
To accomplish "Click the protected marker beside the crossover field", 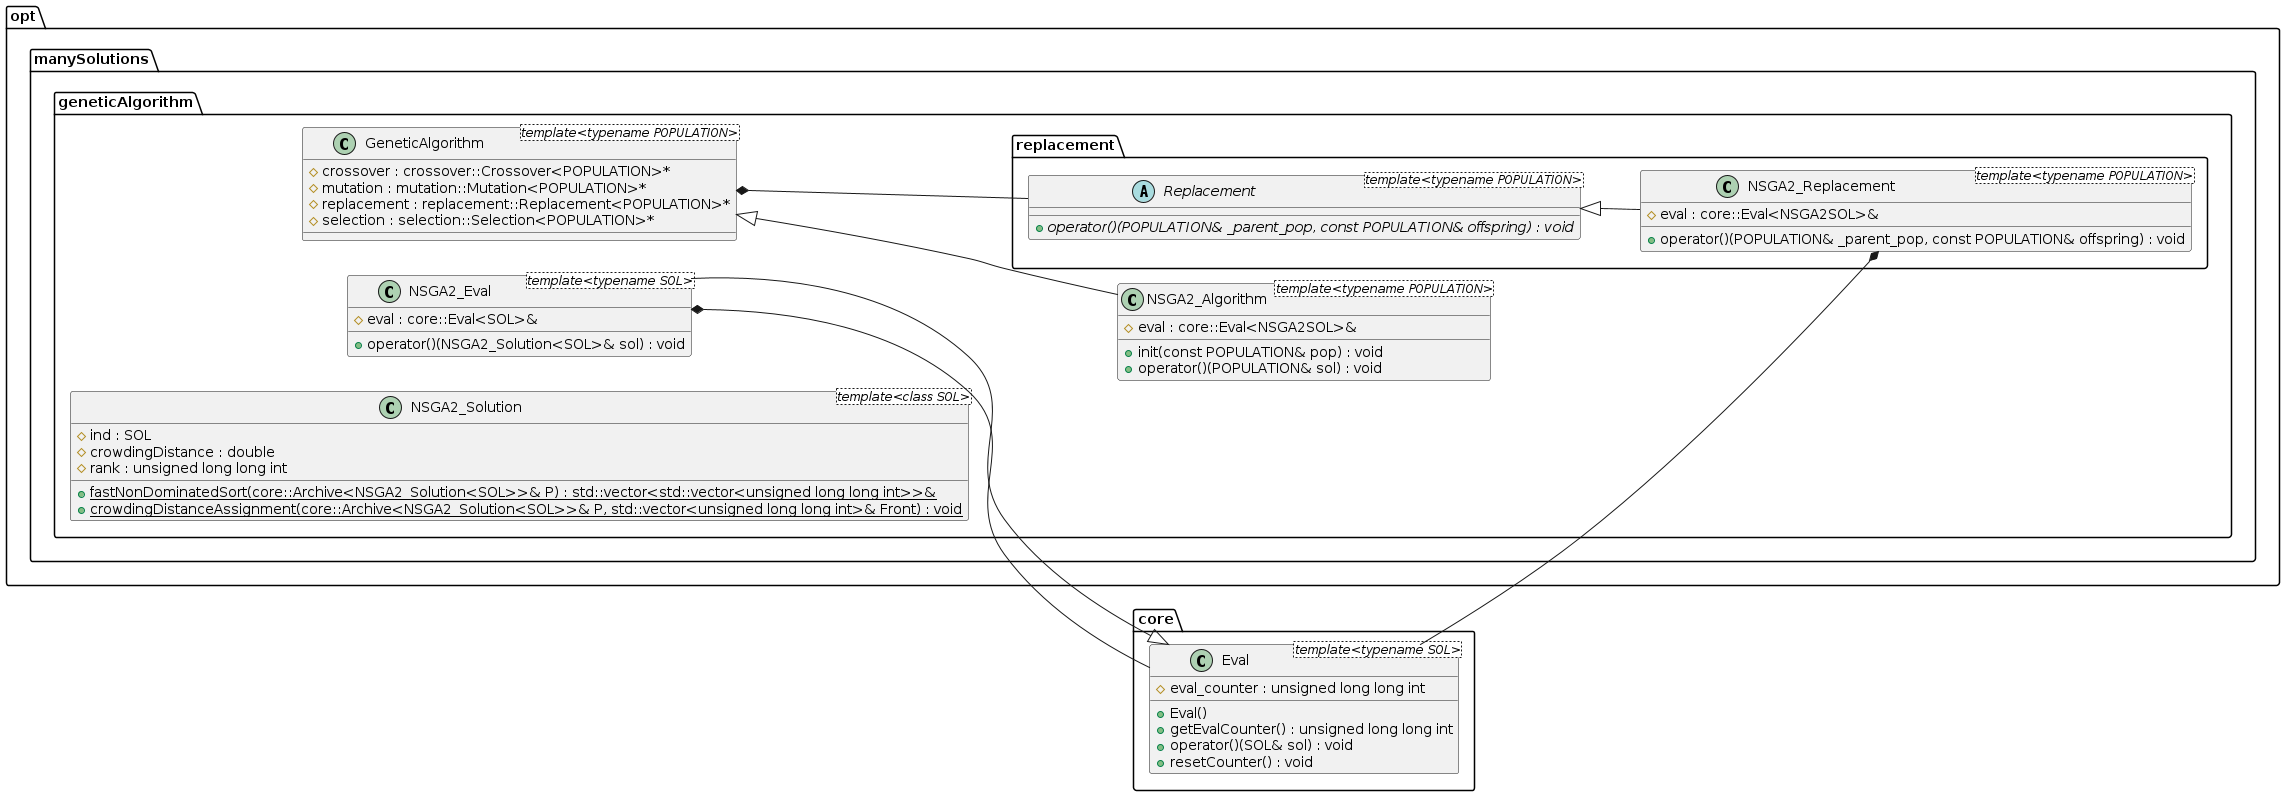I will coord(313,172).
